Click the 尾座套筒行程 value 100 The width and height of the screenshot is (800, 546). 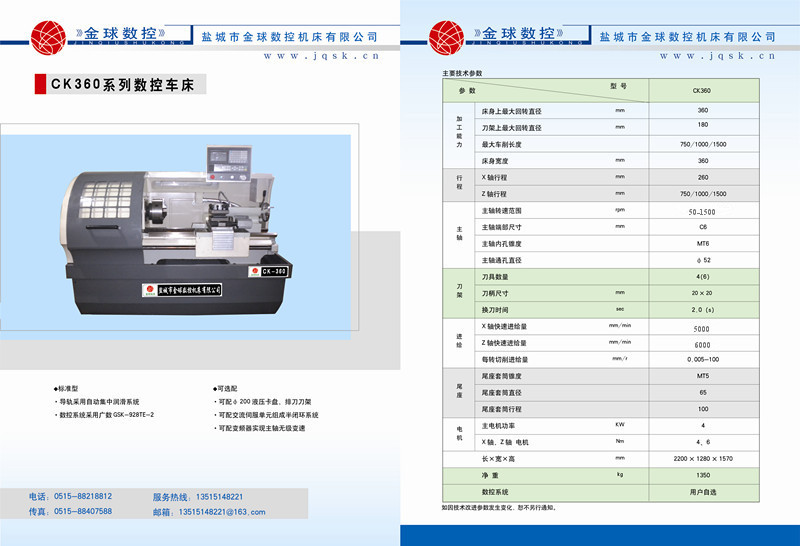point(703,409)
